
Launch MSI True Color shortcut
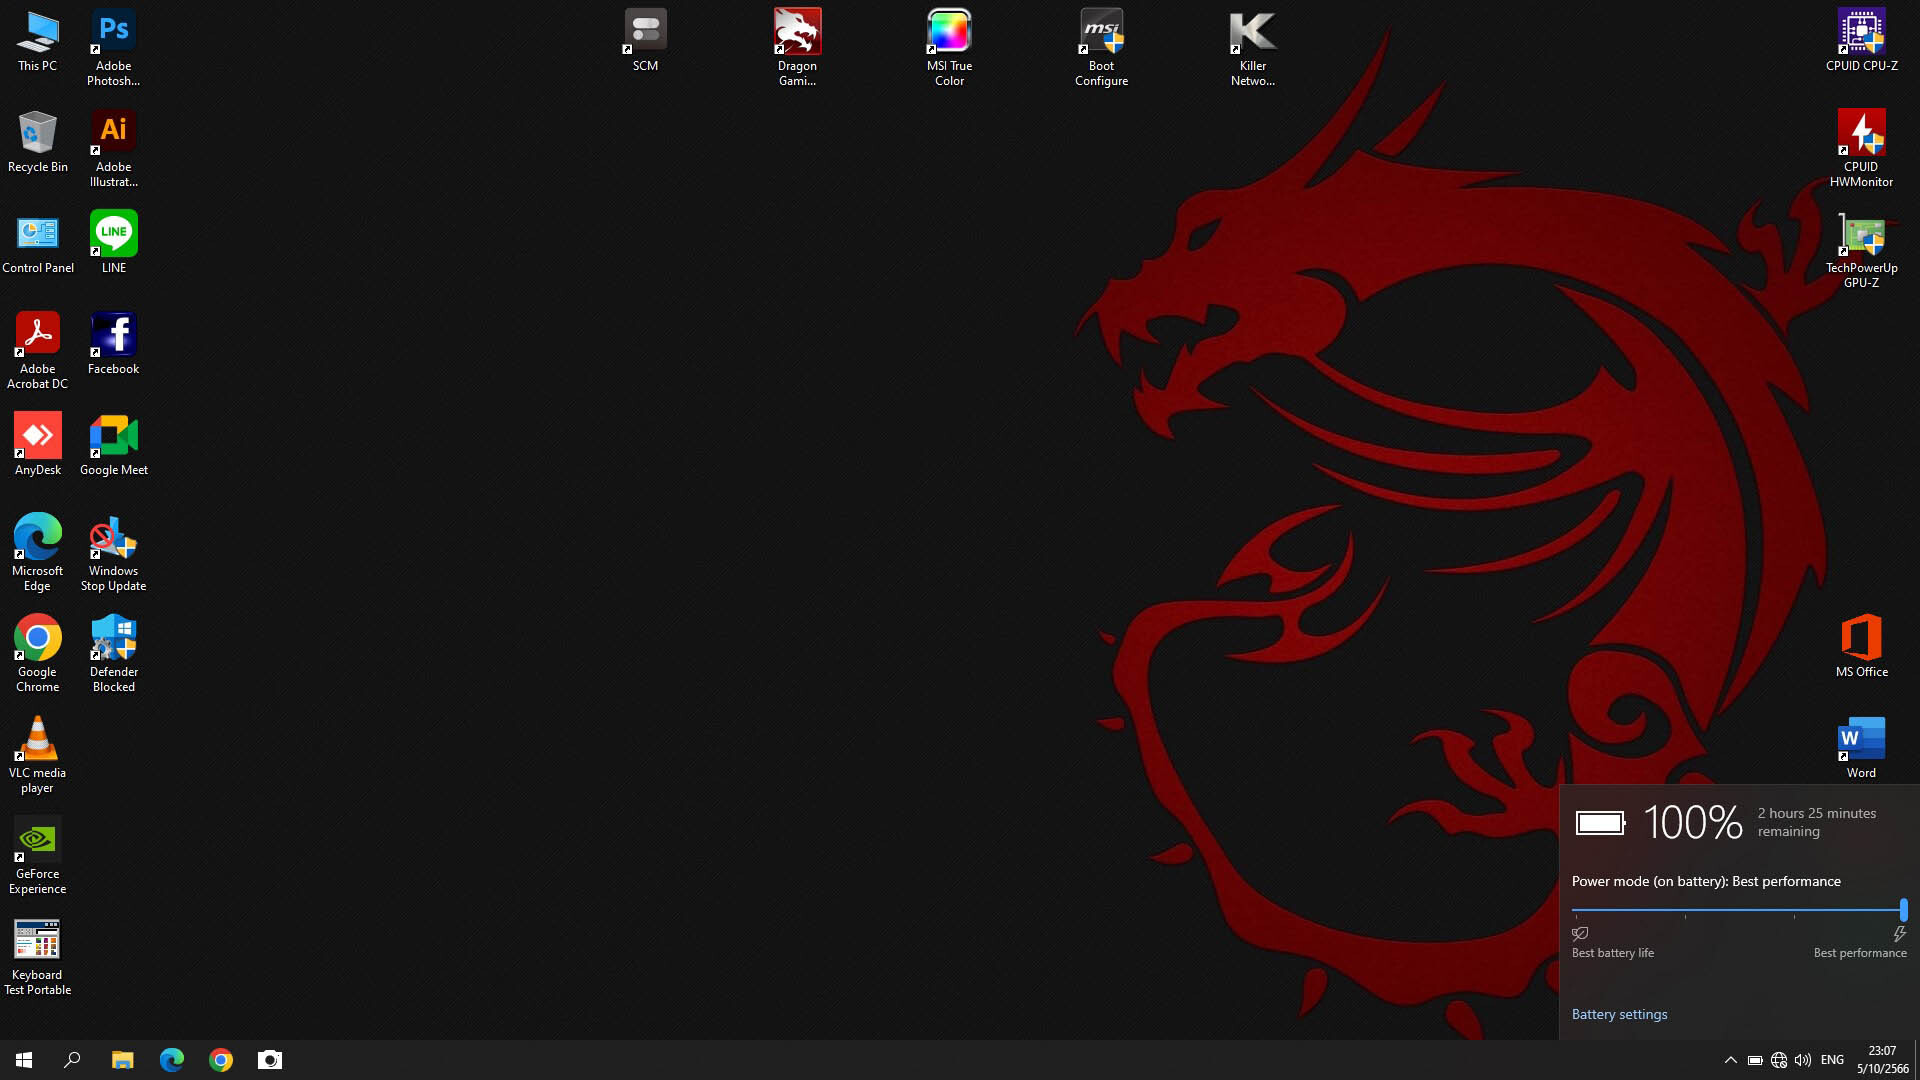click(949, 48)
